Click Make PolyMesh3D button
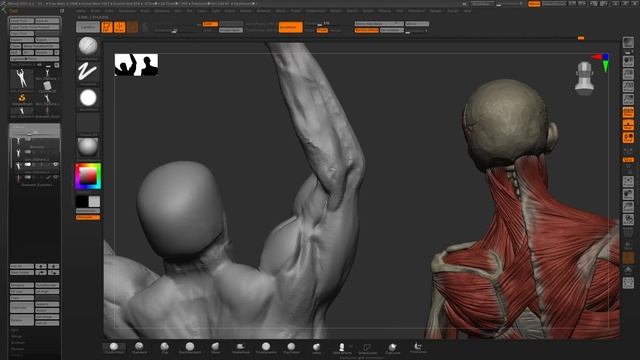640x360 pixels. click(41, 46)
